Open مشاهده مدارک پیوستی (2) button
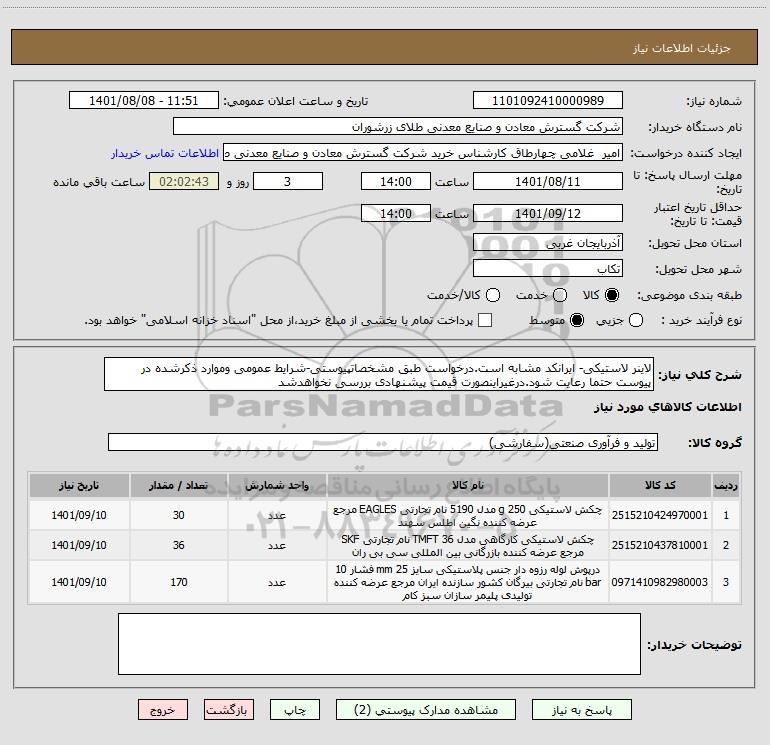 426,710
